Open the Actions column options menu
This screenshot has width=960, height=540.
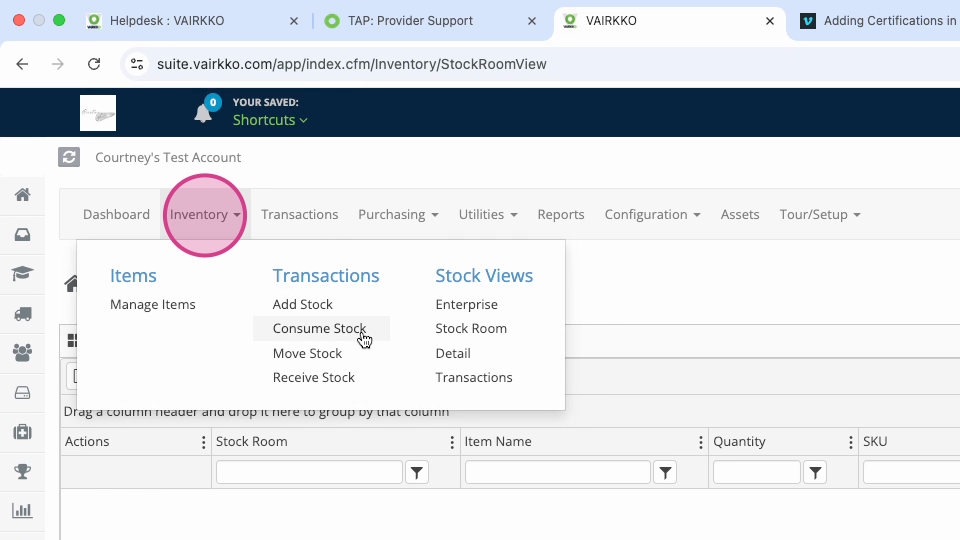coord(203,442)
